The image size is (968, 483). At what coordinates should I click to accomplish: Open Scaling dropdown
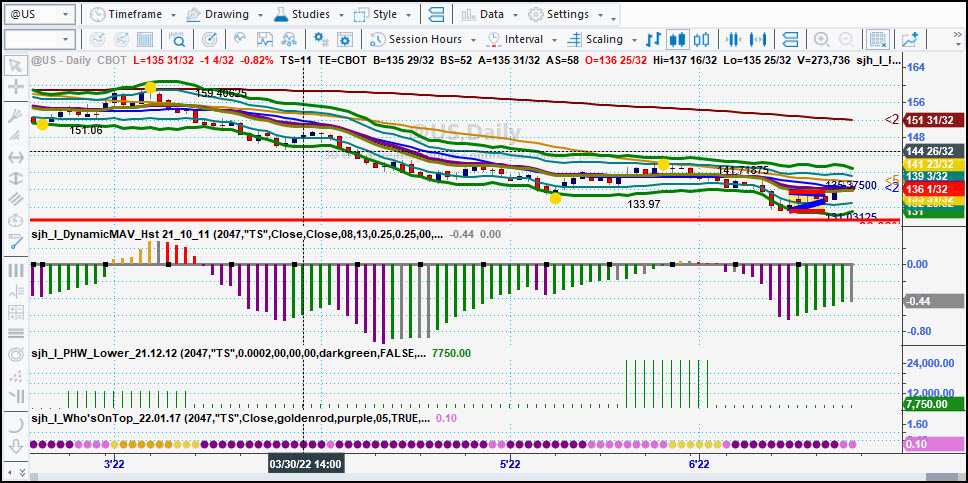pyautogui.click(x=601, y=40)
